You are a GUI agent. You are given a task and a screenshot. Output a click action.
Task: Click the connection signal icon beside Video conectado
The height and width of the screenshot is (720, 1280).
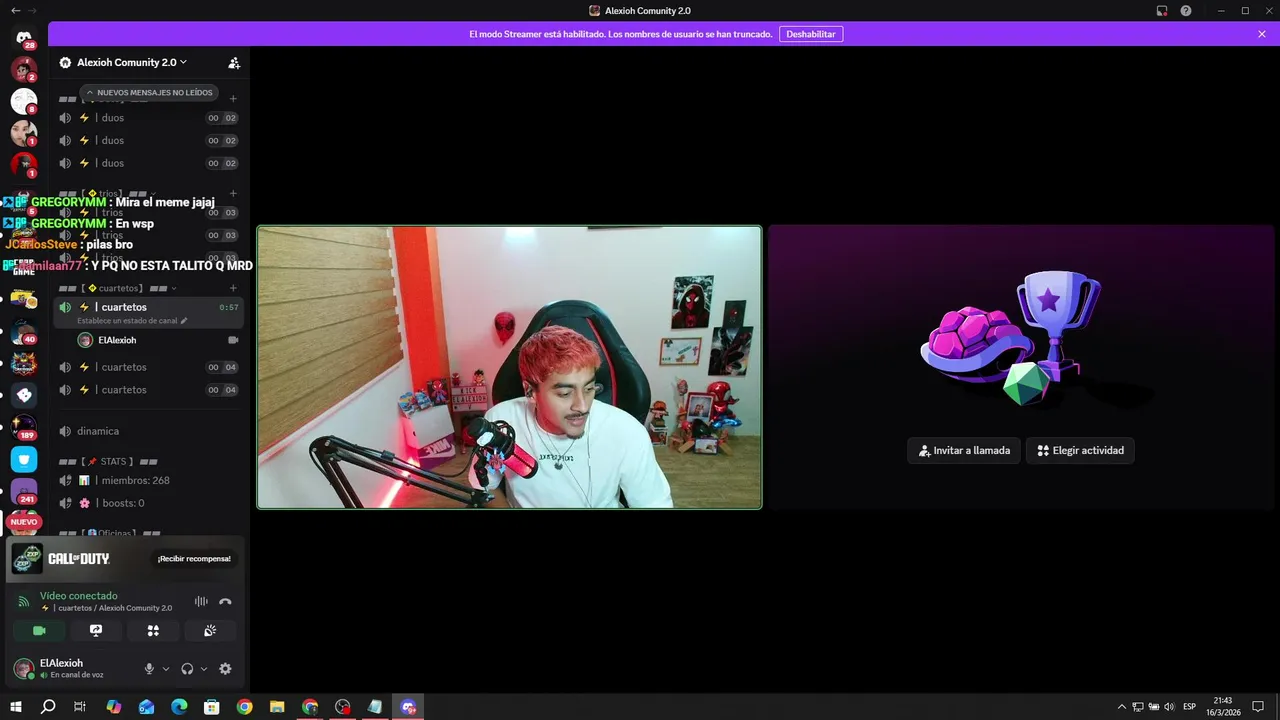[x=23, y=601]
